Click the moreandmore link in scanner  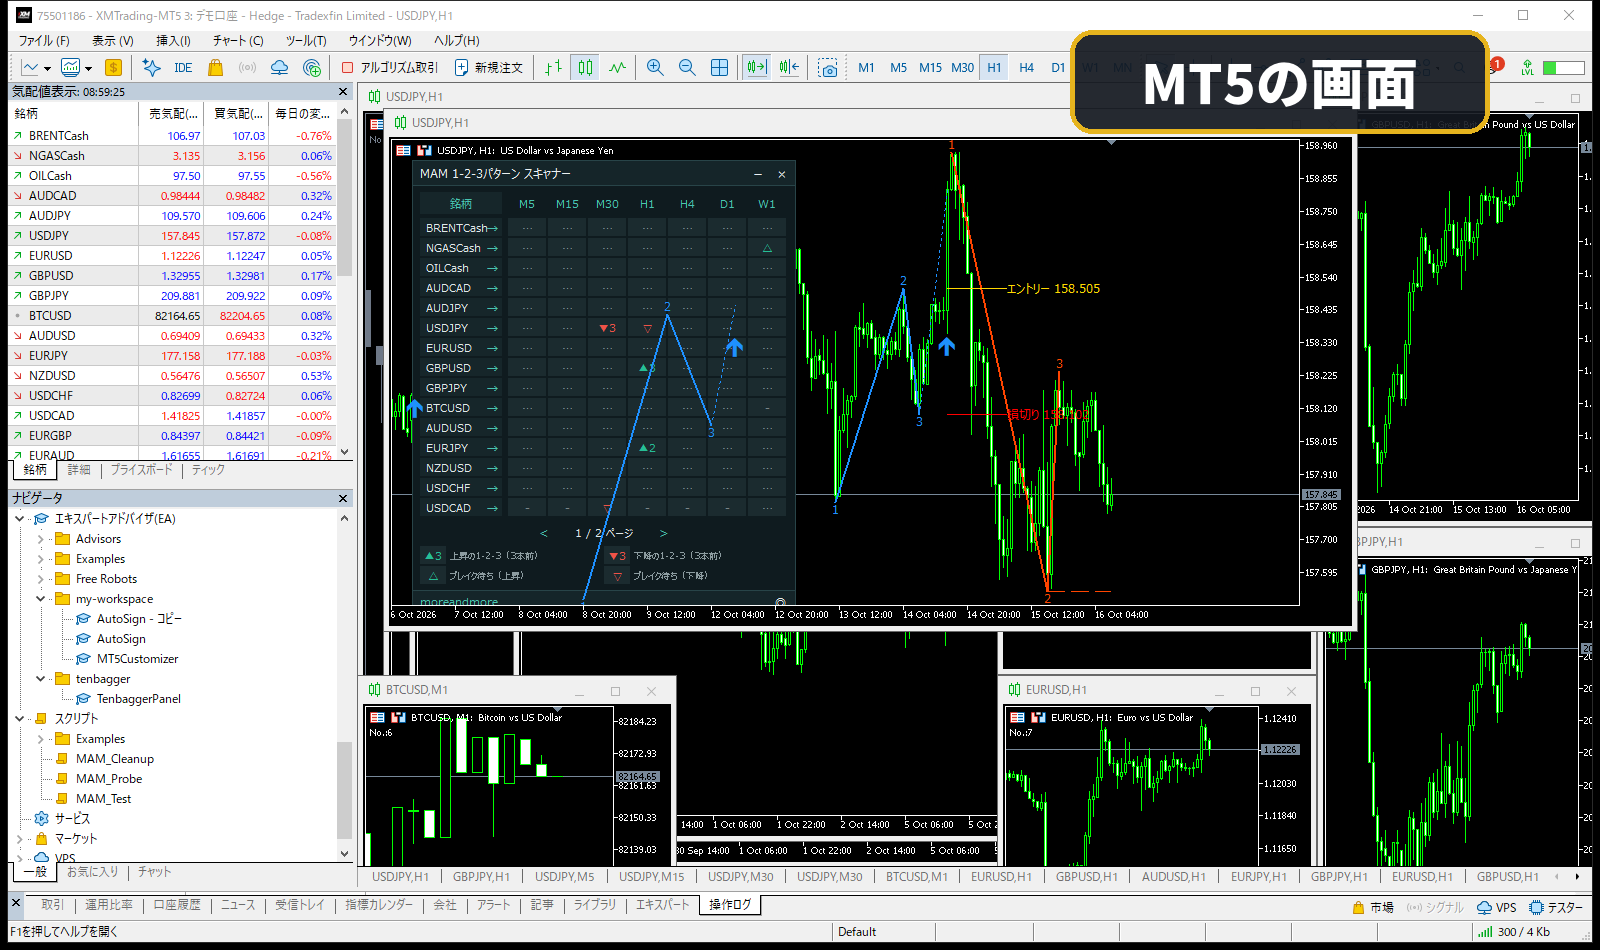(x=459, y=602)
